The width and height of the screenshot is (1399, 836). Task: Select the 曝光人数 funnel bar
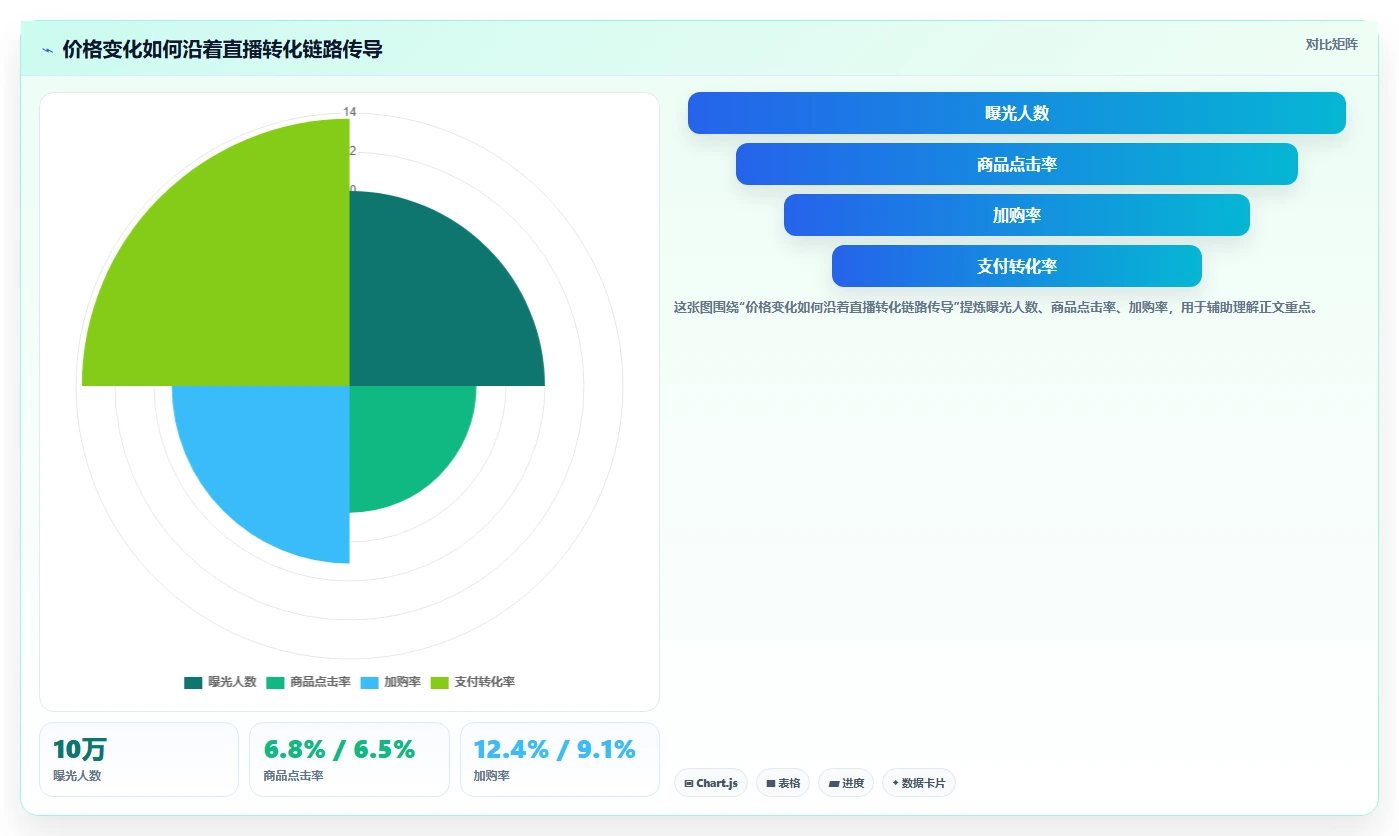pyautogui.click(x=1016, y=113)
